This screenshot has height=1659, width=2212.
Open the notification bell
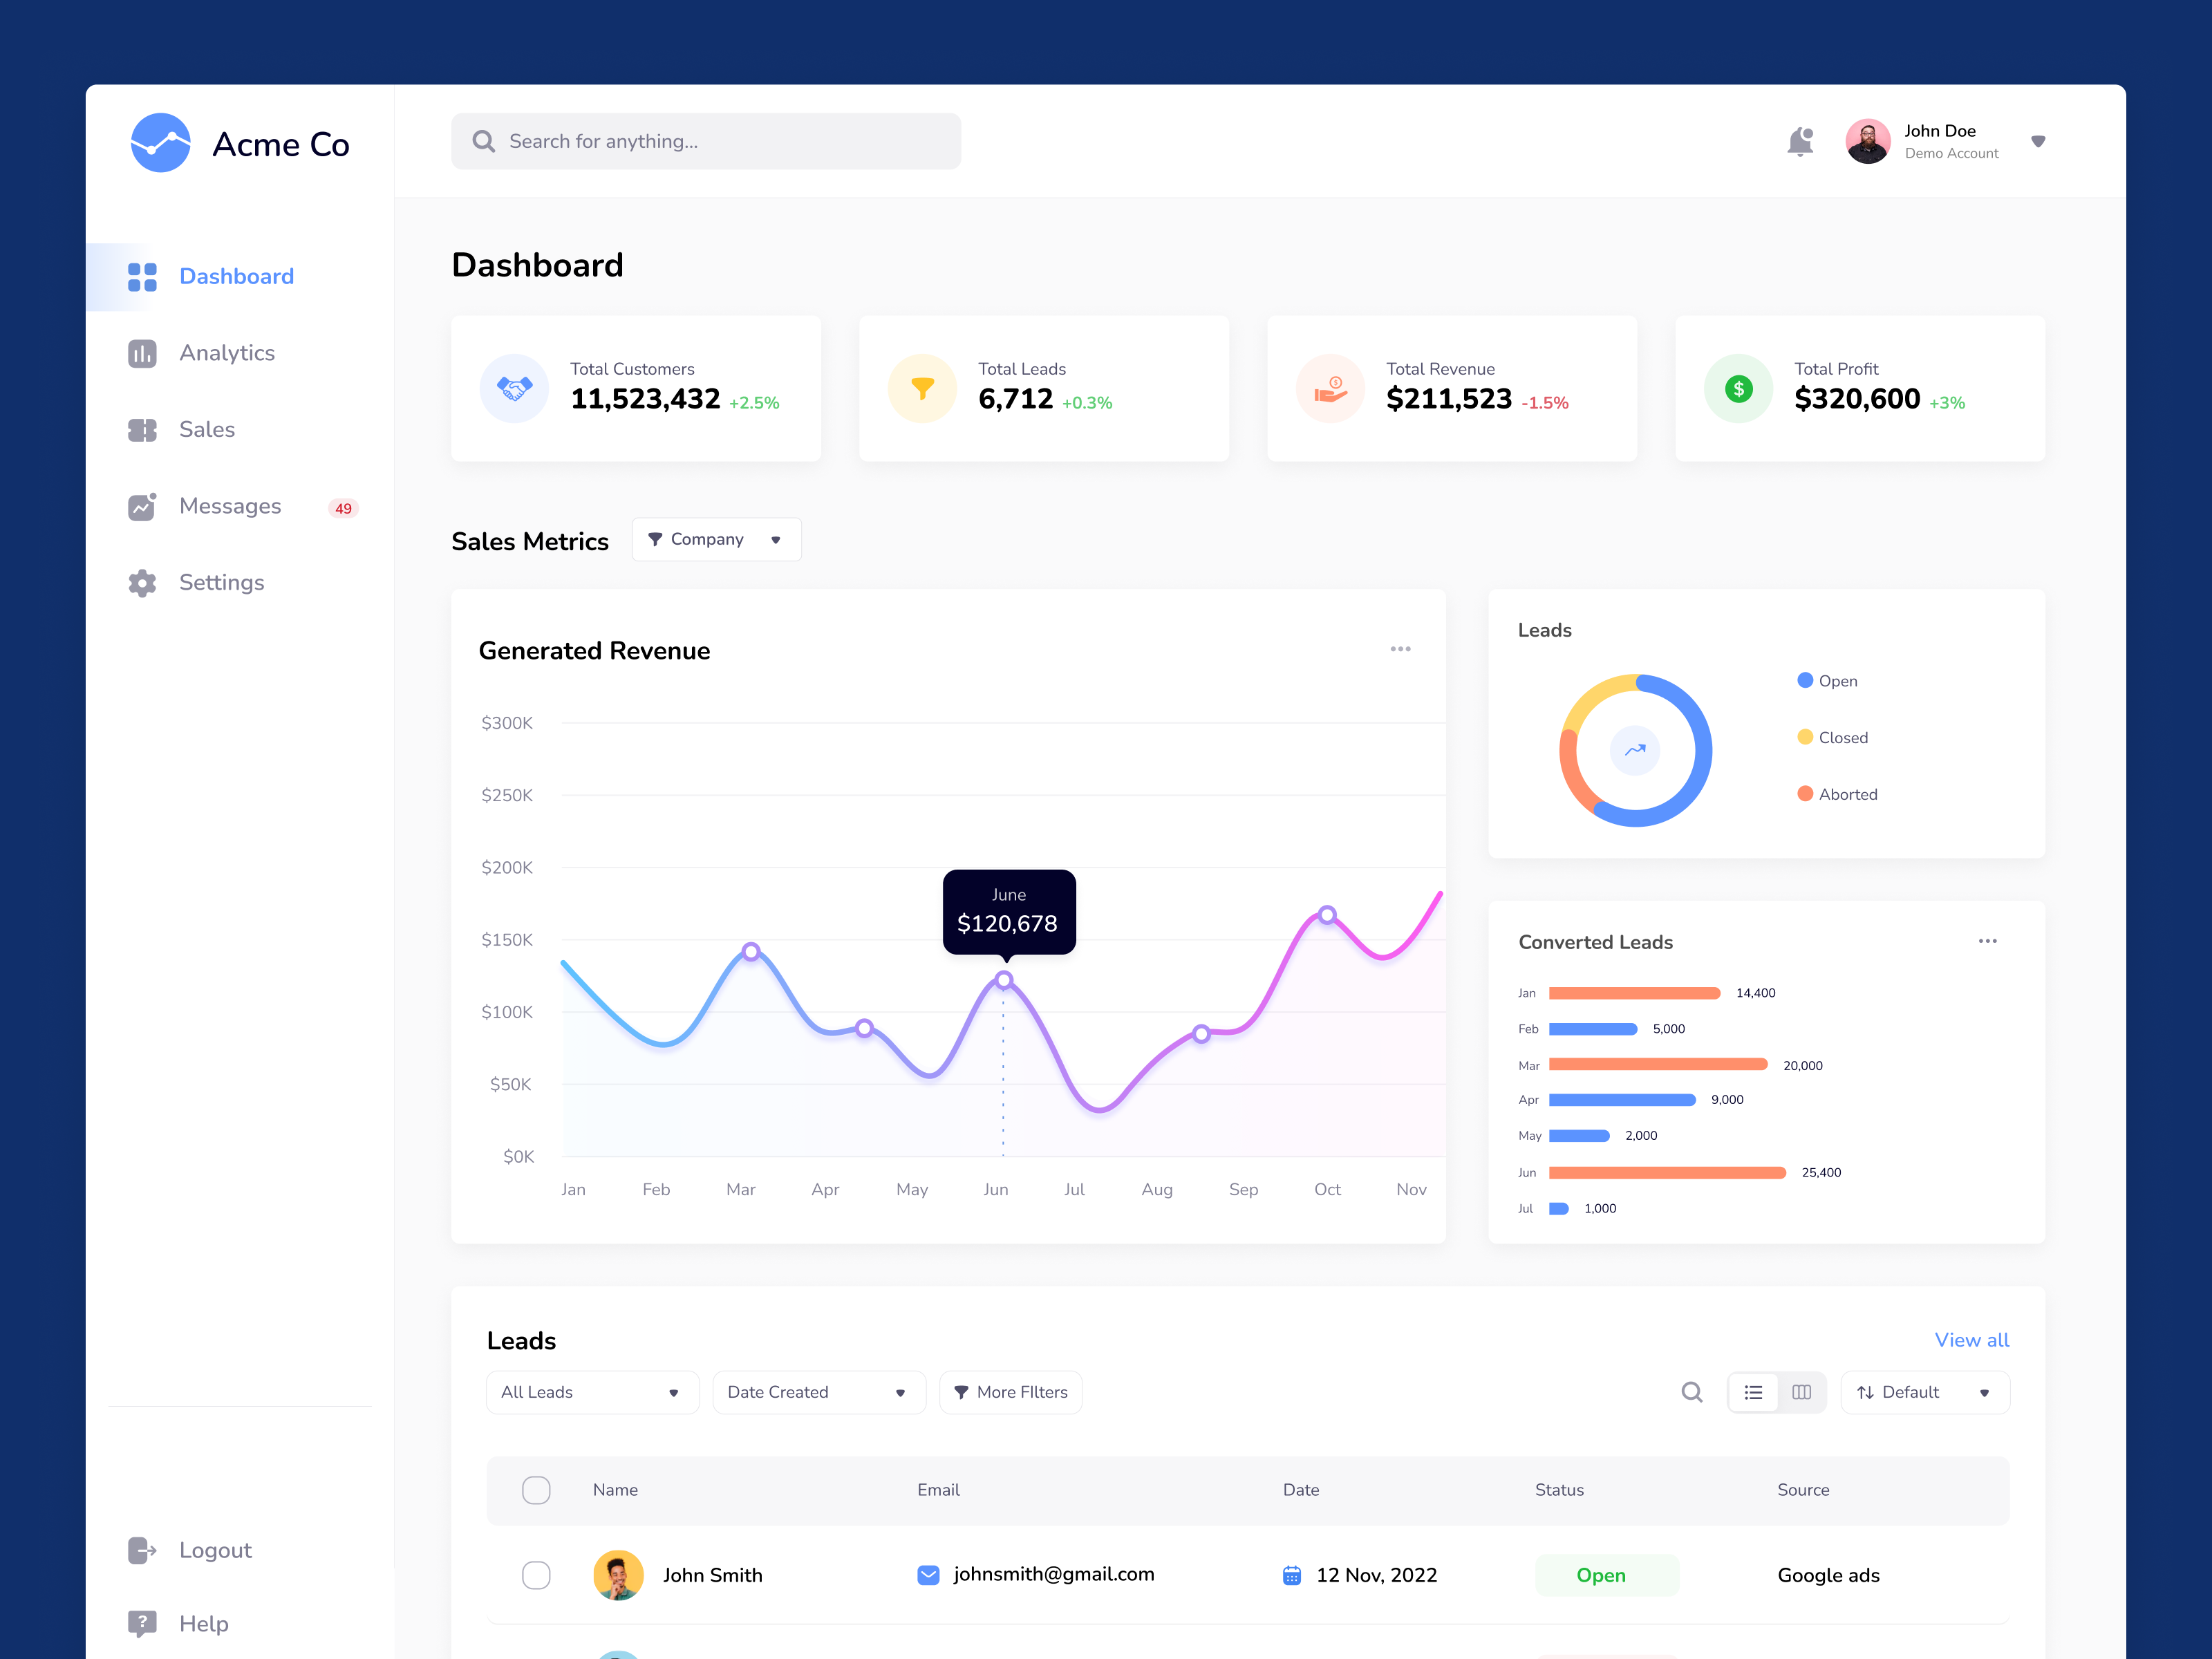click(x=1800, y=141)
